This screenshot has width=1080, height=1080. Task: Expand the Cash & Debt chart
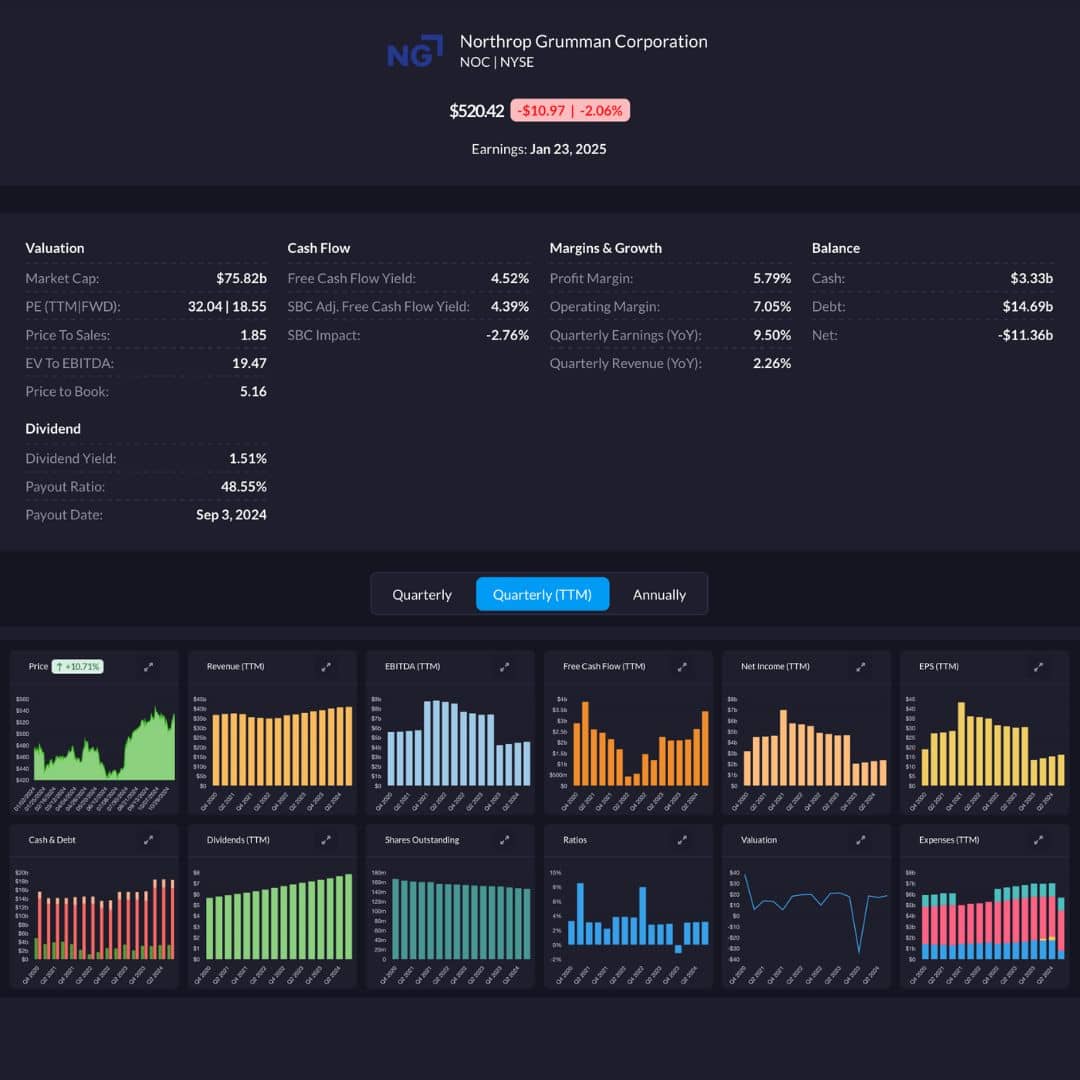[x=148, y=840]
